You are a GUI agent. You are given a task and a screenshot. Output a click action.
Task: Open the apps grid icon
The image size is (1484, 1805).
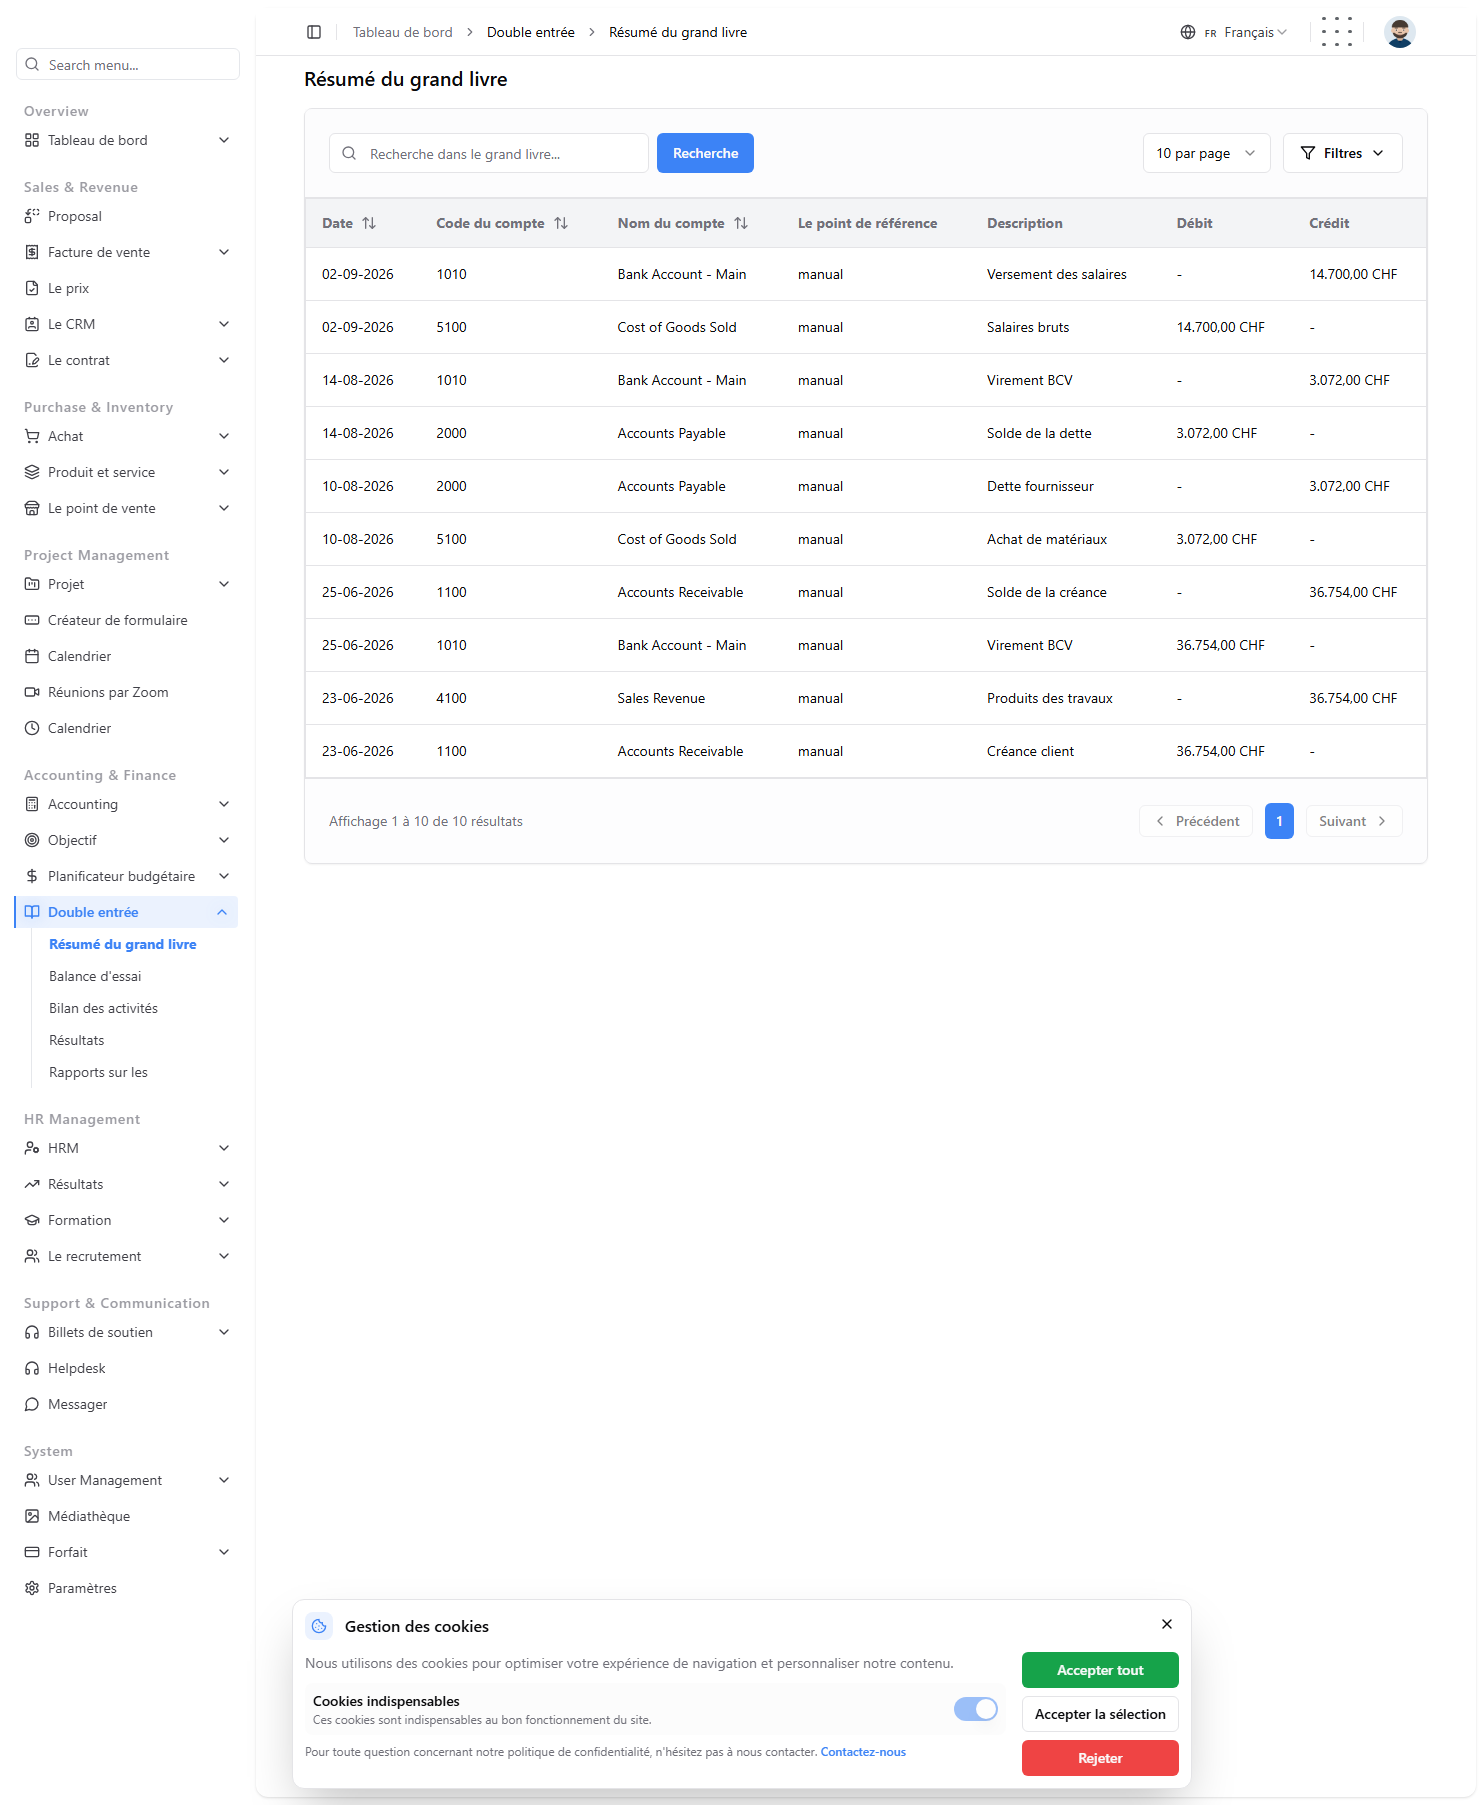1337,32
